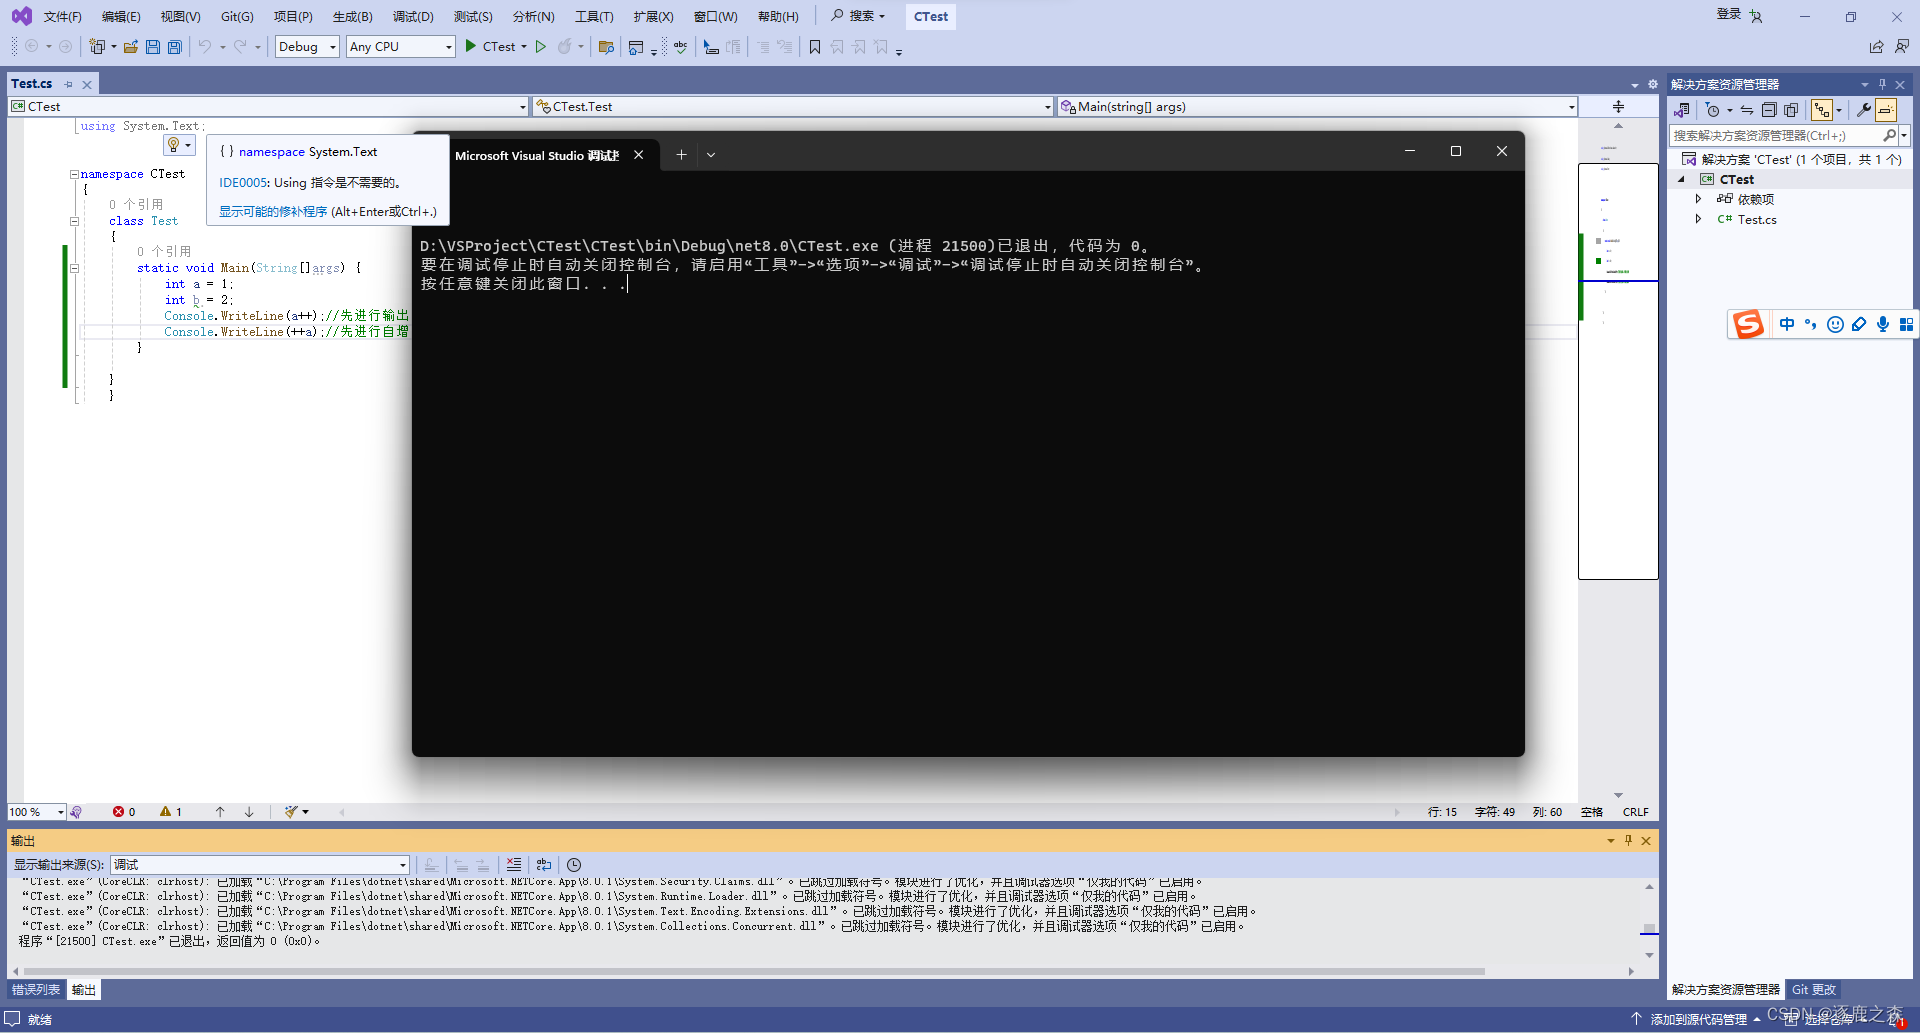Toggle Preview Selected Items button
The height and width of the screenshot is (1033, 1920).
tap(1886, 110)
